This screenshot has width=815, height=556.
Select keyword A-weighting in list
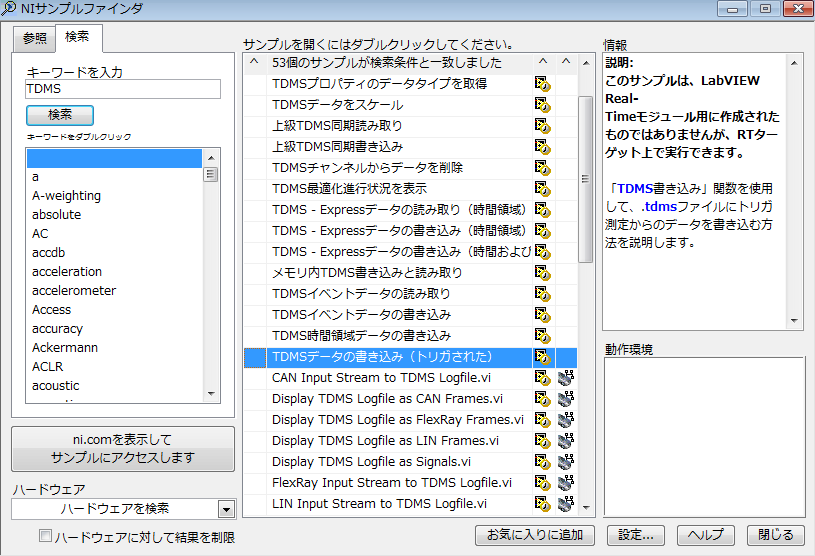[114, 196]
